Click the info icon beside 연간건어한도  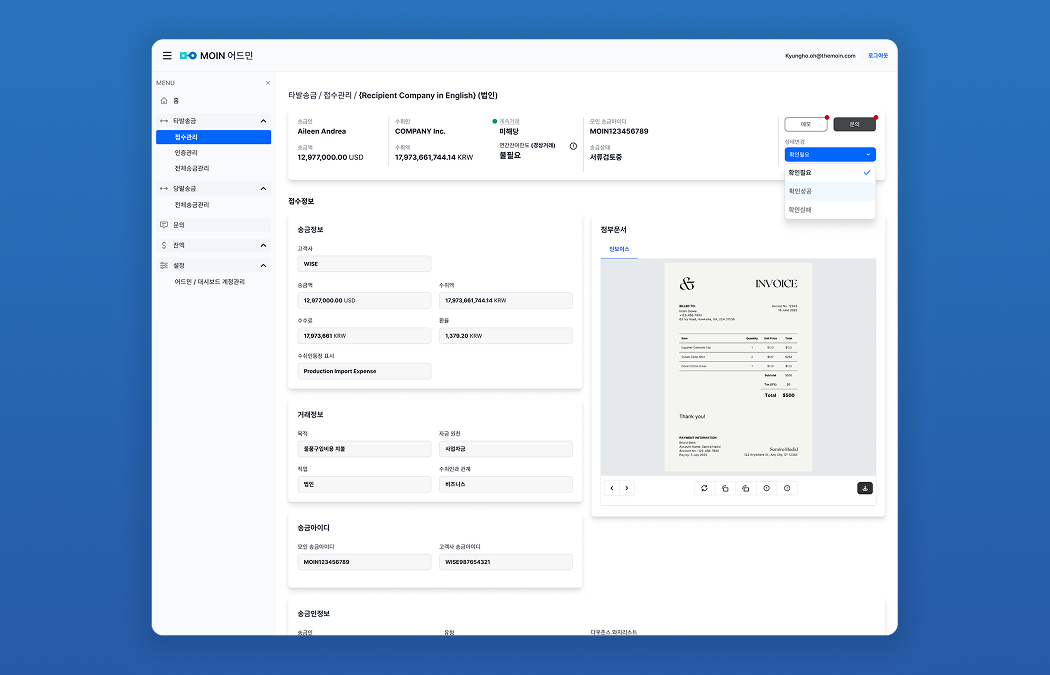573,146
